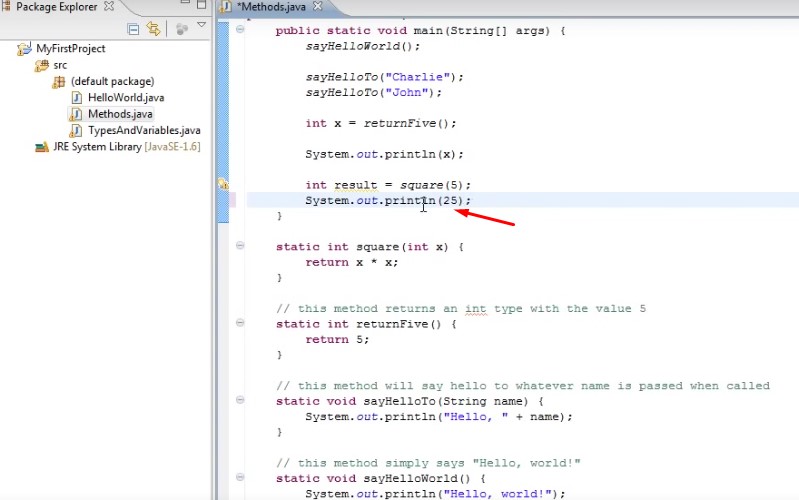Image resolution: width=799 pixels, height=500 pixels.
Task: Select TypesAndVariables.java file in the tree
Action: tap(143, 130)
